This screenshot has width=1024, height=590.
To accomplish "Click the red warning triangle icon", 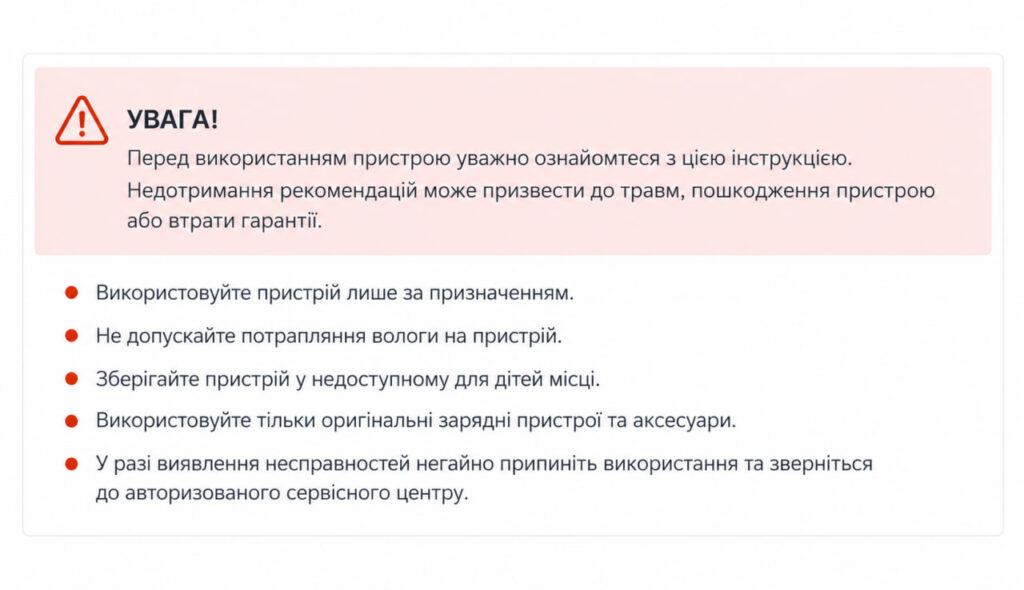I will [x=82, y=121].
